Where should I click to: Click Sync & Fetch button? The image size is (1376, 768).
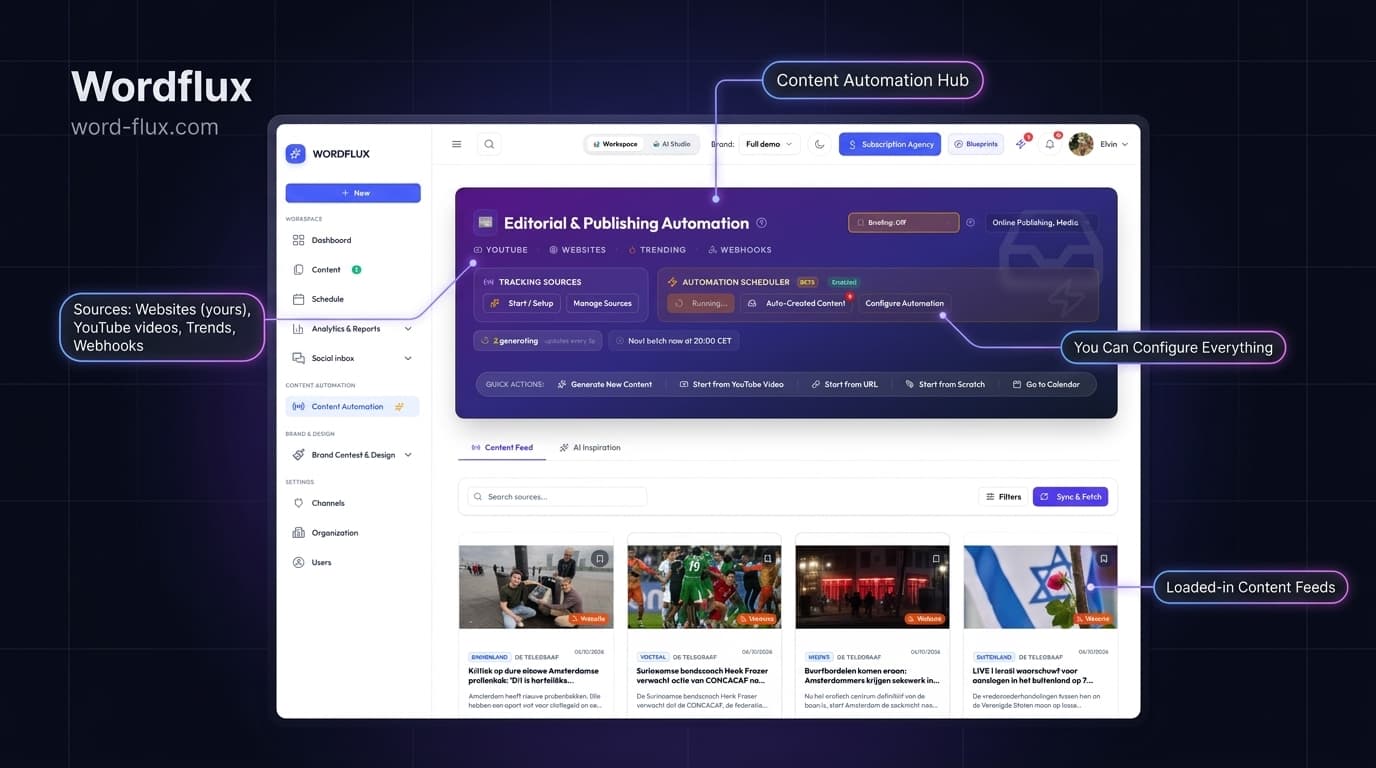click(1070, 497)
